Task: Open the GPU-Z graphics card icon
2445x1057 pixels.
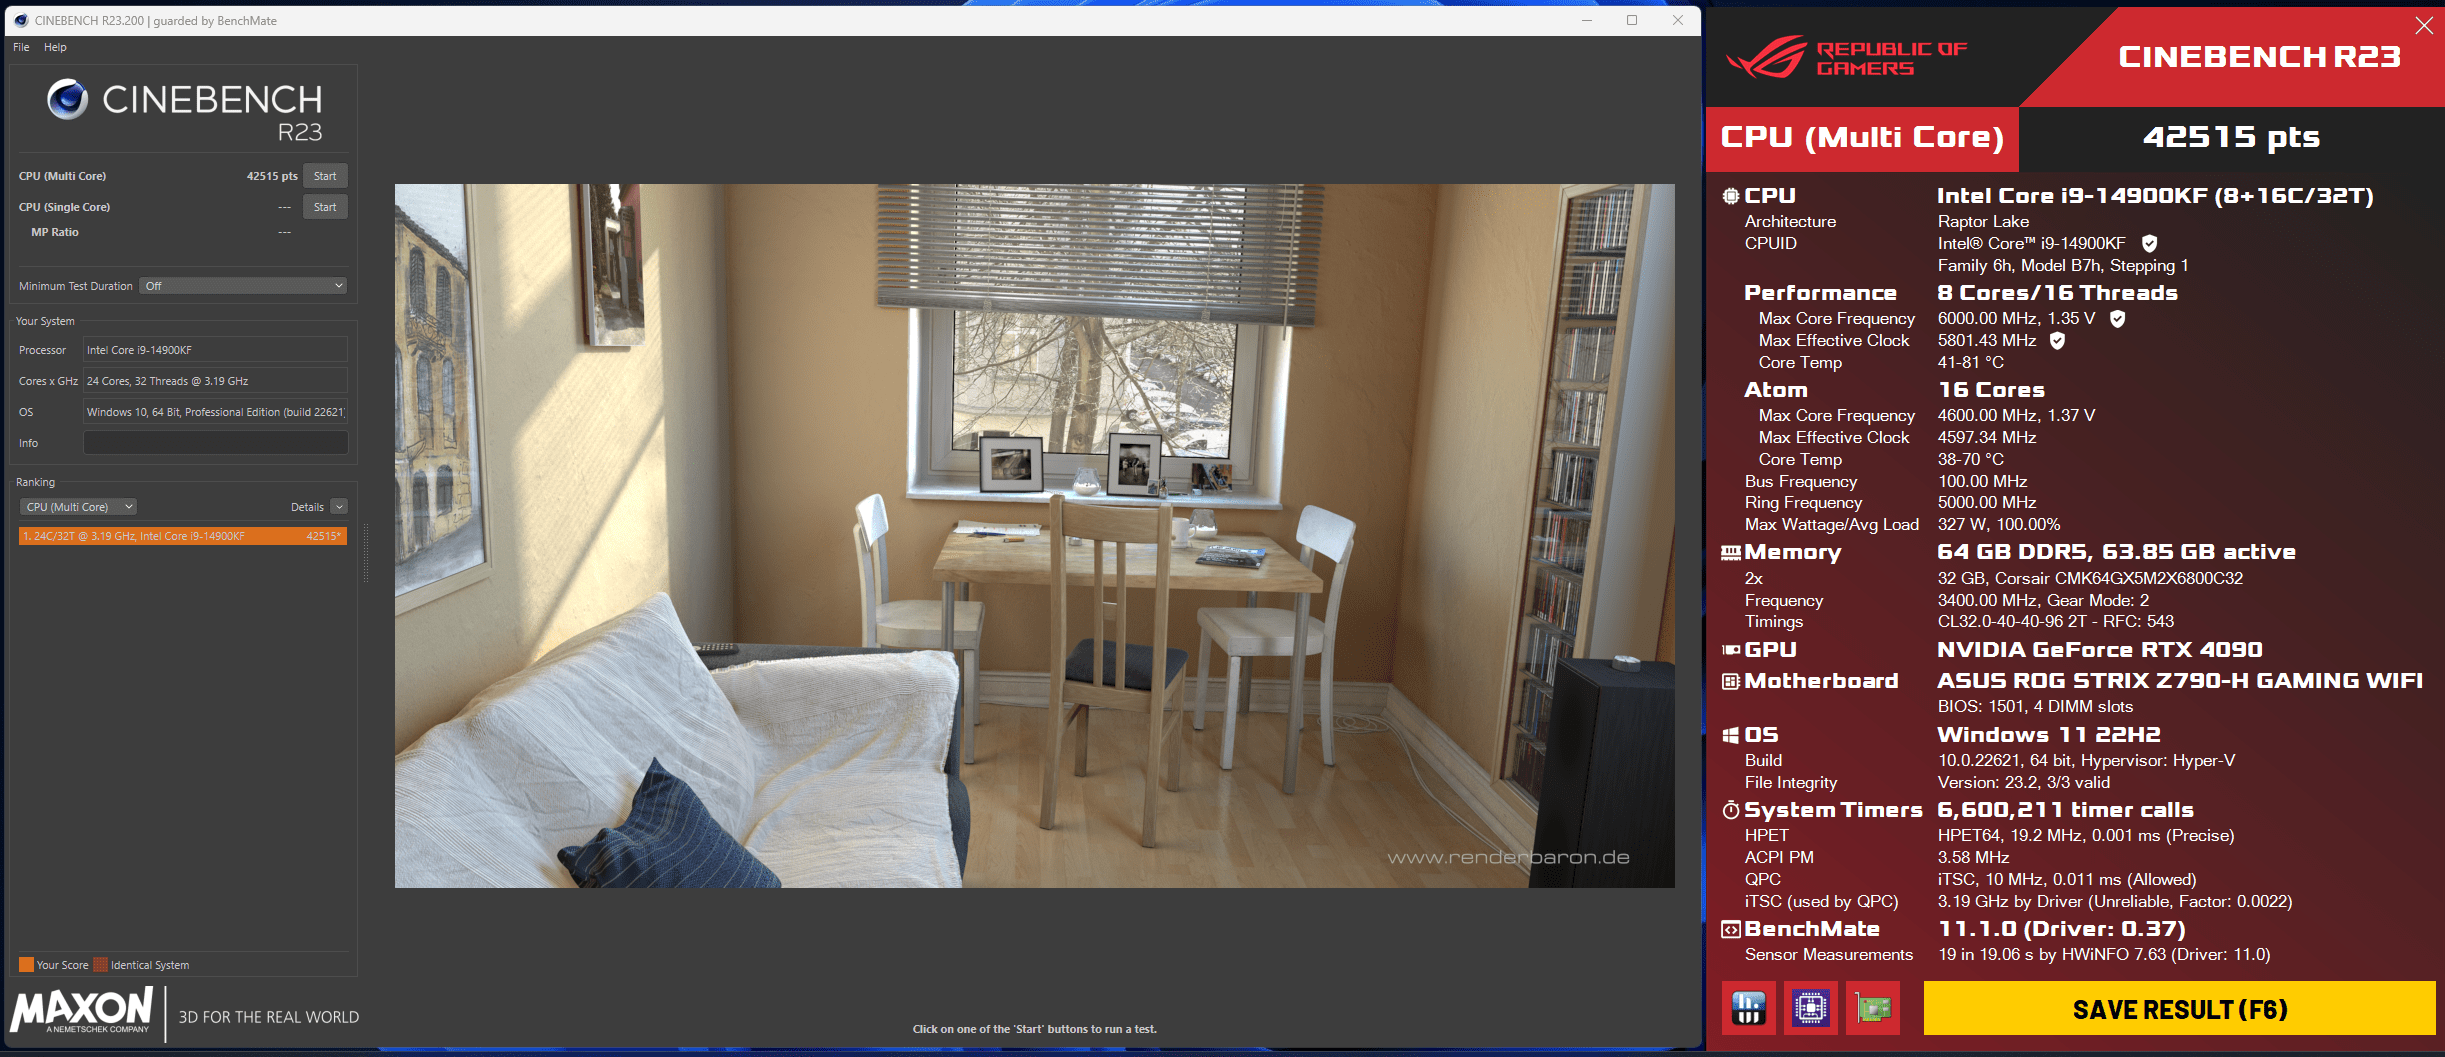Action: pos(1873,1008)
